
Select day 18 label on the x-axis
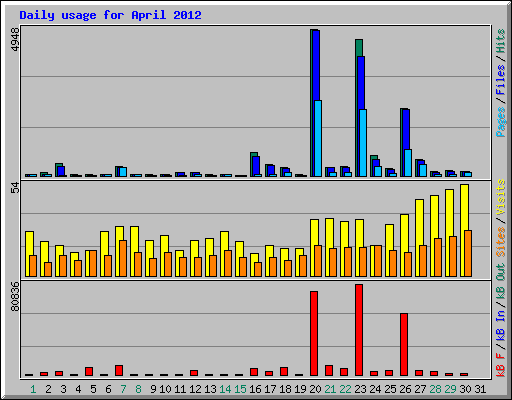[x=285, y=389]
